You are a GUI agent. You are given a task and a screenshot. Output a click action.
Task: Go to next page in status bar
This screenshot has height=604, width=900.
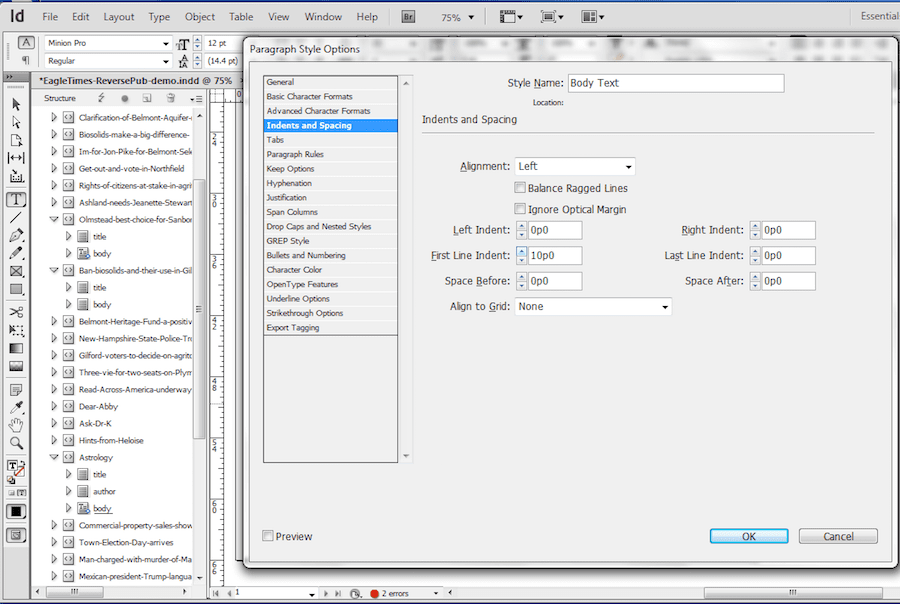point(326,594)
